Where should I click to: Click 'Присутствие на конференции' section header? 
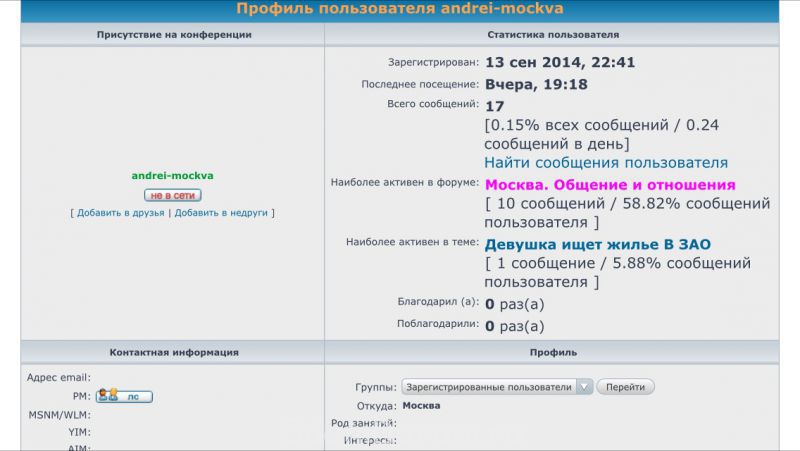pos(174,34)
